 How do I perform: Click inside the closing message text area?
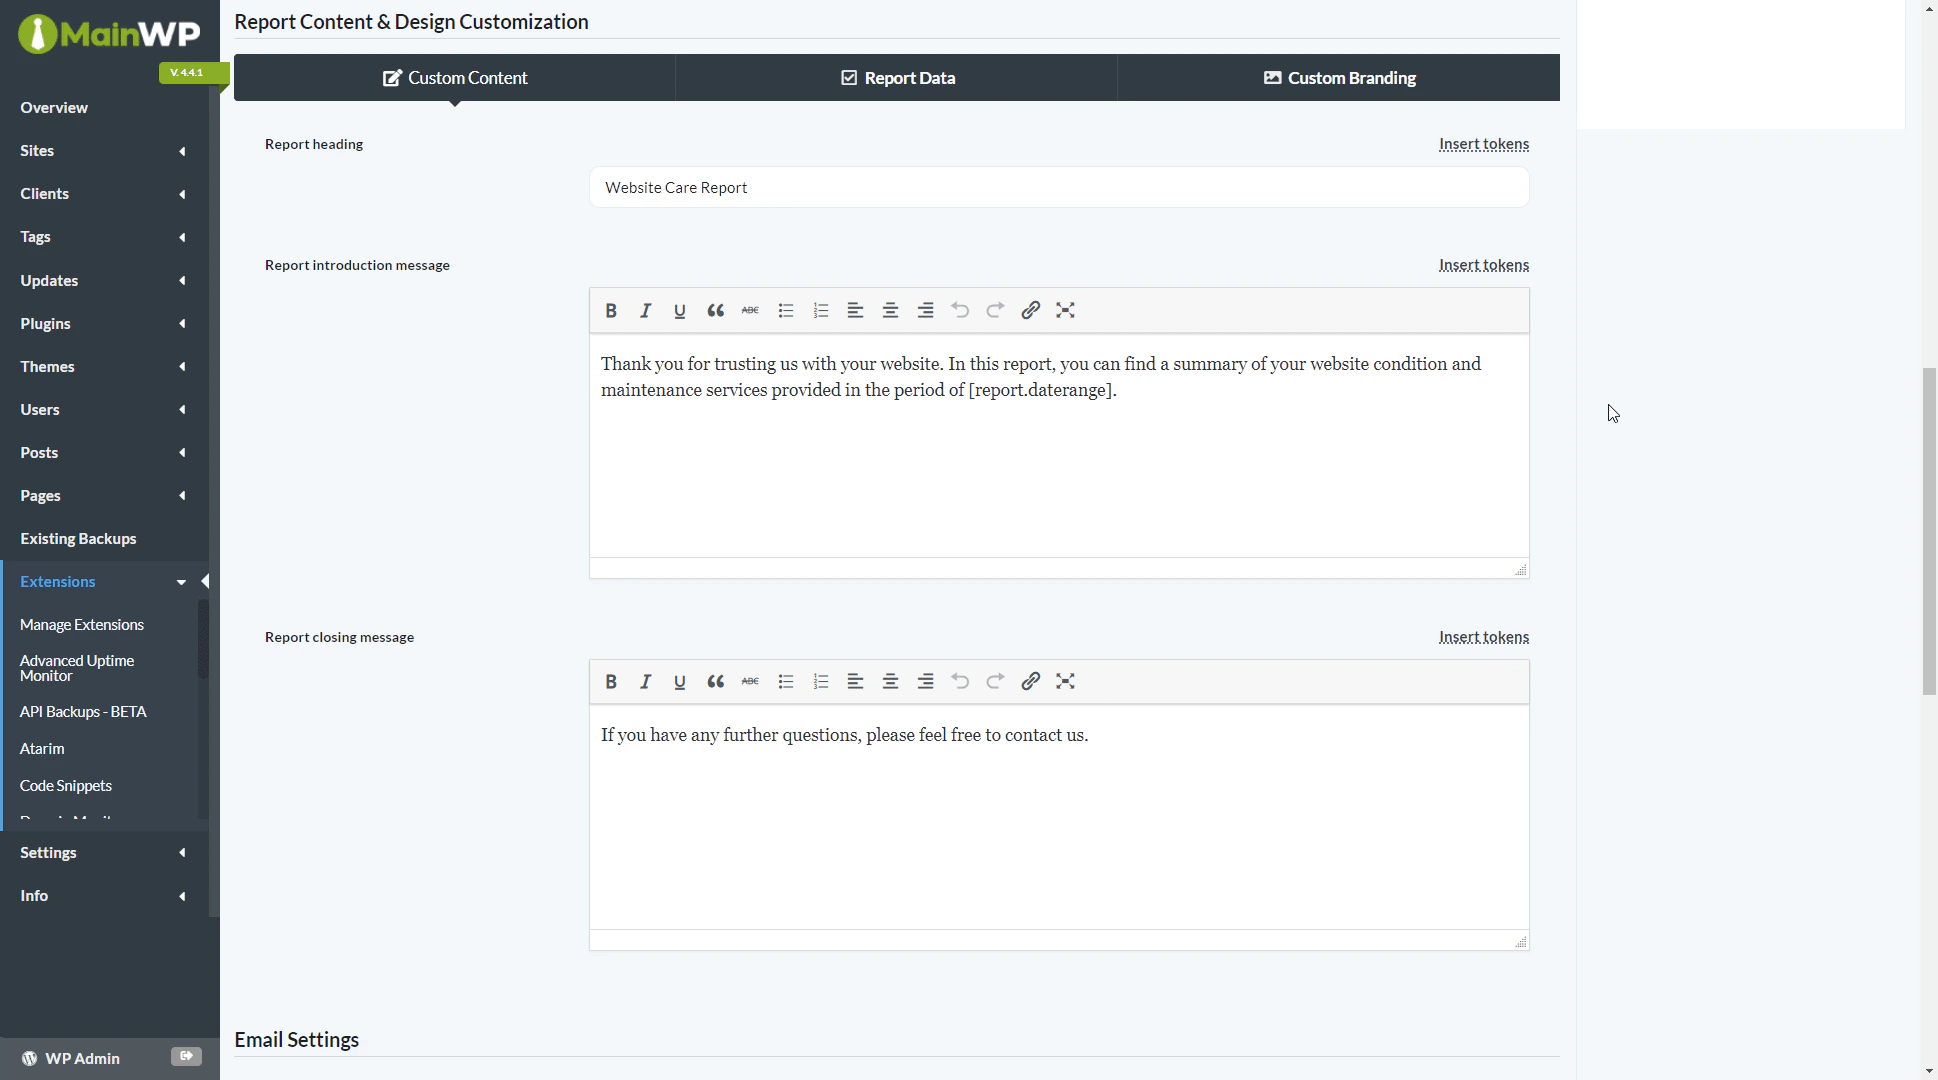[x=1059, y=817]
